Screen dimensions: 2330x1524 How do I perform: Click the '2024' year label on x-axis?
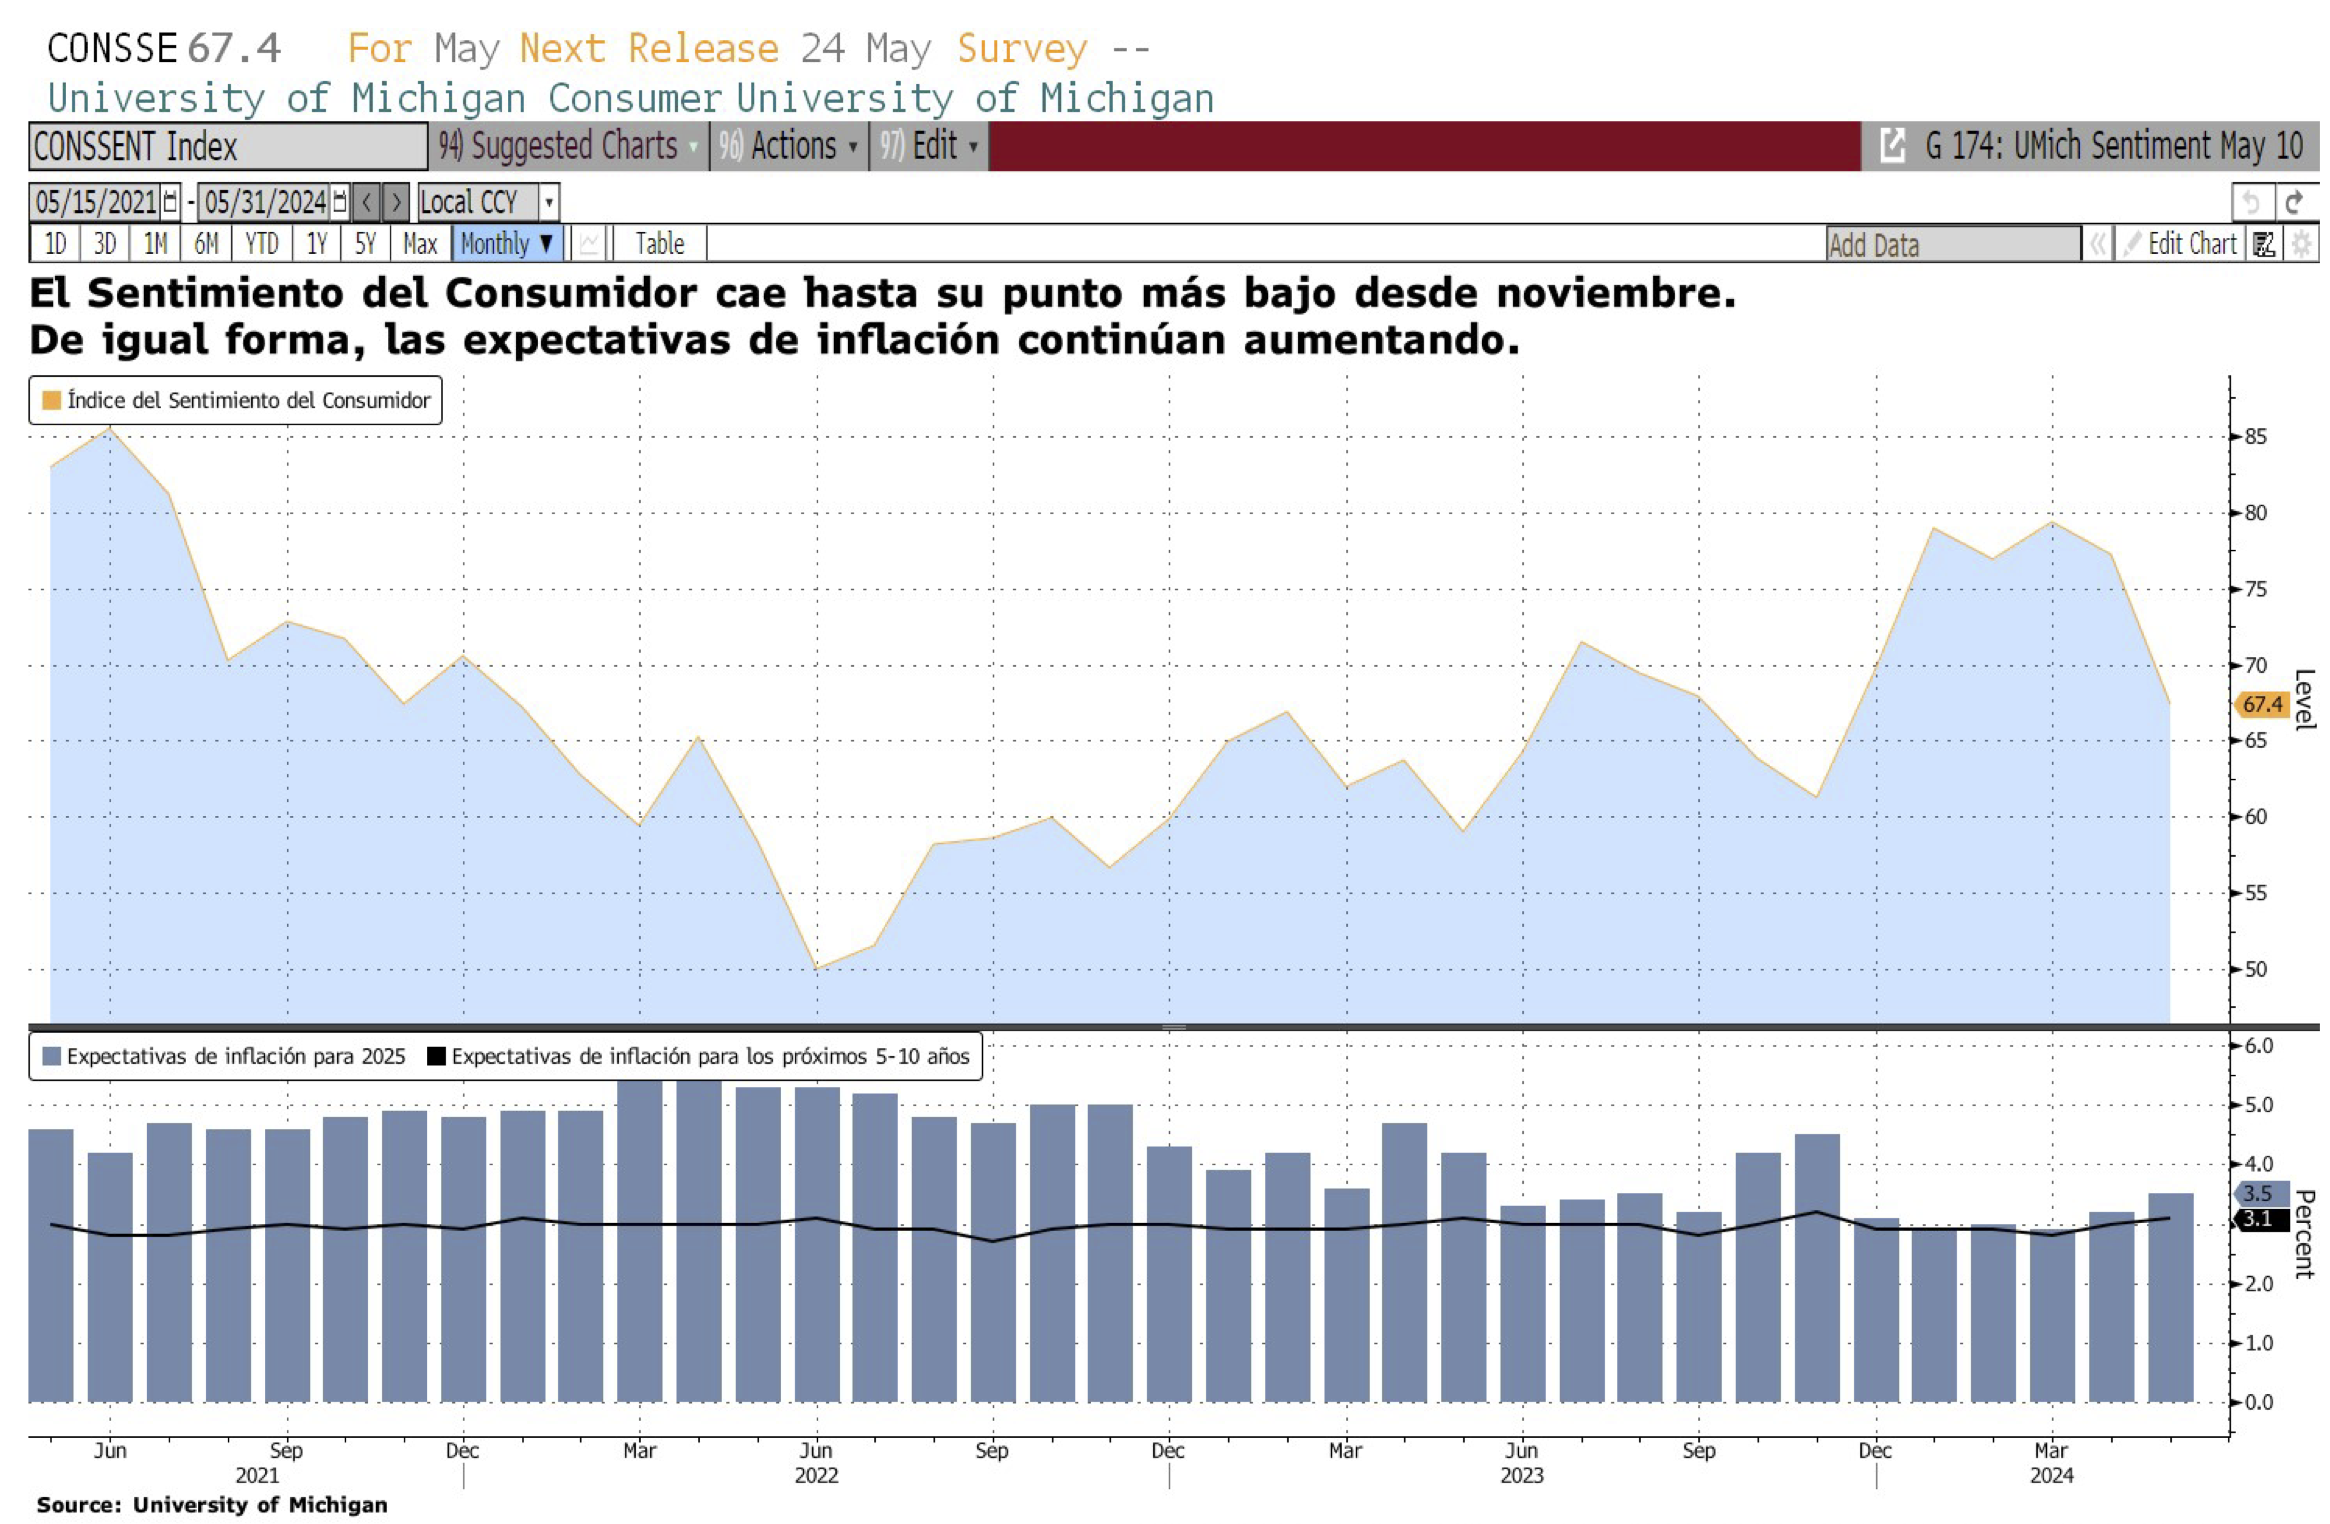[2051, 1476]
